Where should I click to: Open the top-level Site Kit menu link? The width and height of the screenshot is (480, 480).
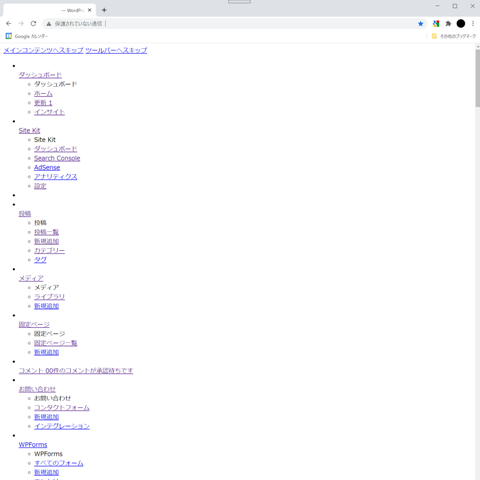(29, 130)
